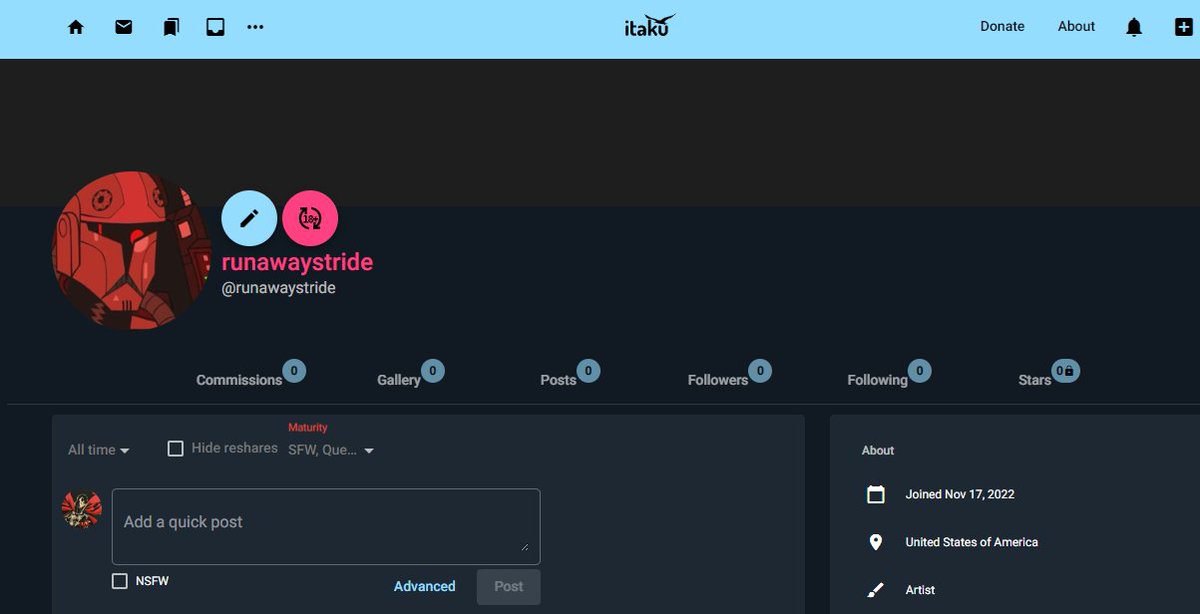
Task: Click the brush icon beside Artist
Action: coord(876,590)
